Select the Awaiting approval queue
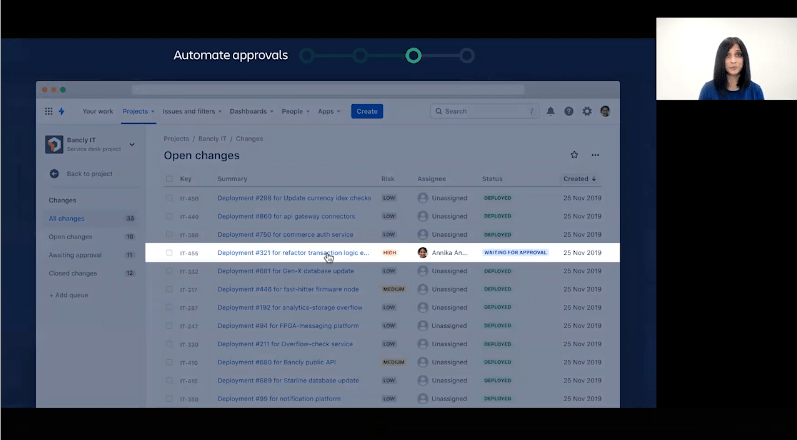Image resolution: width=797 pixels, height=440 pixels. pyautogui.click(x=73, y=255)
